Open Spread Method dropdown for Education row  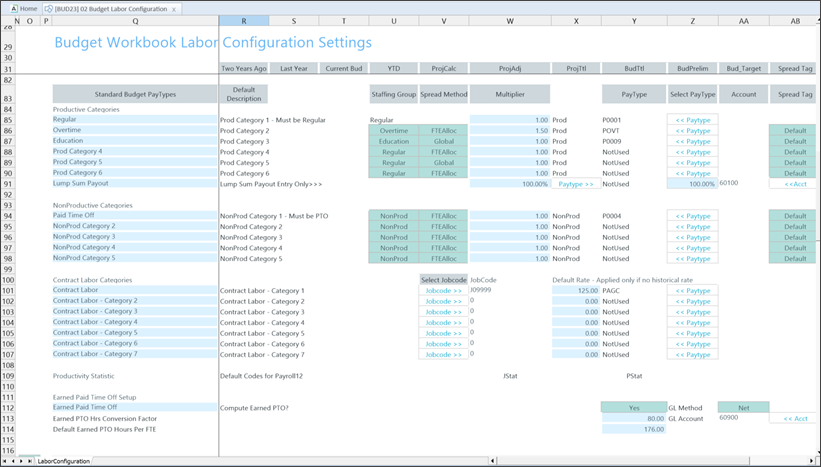444,142
